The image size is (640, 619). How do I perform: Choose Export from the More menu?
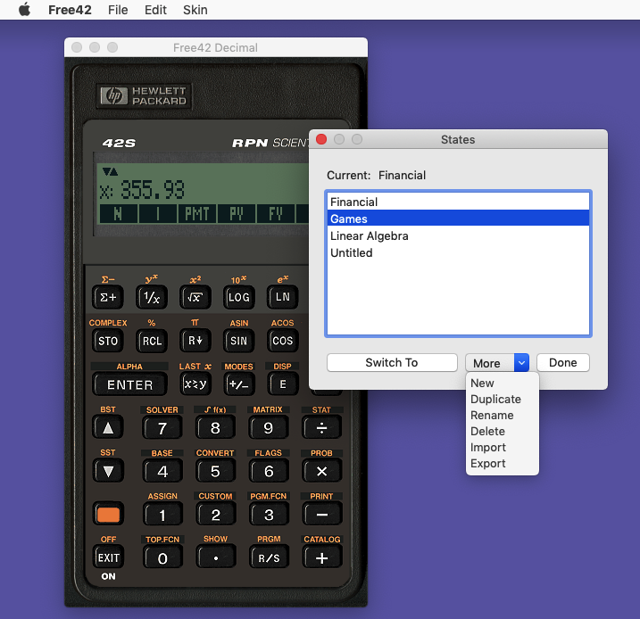pos(502,464)
